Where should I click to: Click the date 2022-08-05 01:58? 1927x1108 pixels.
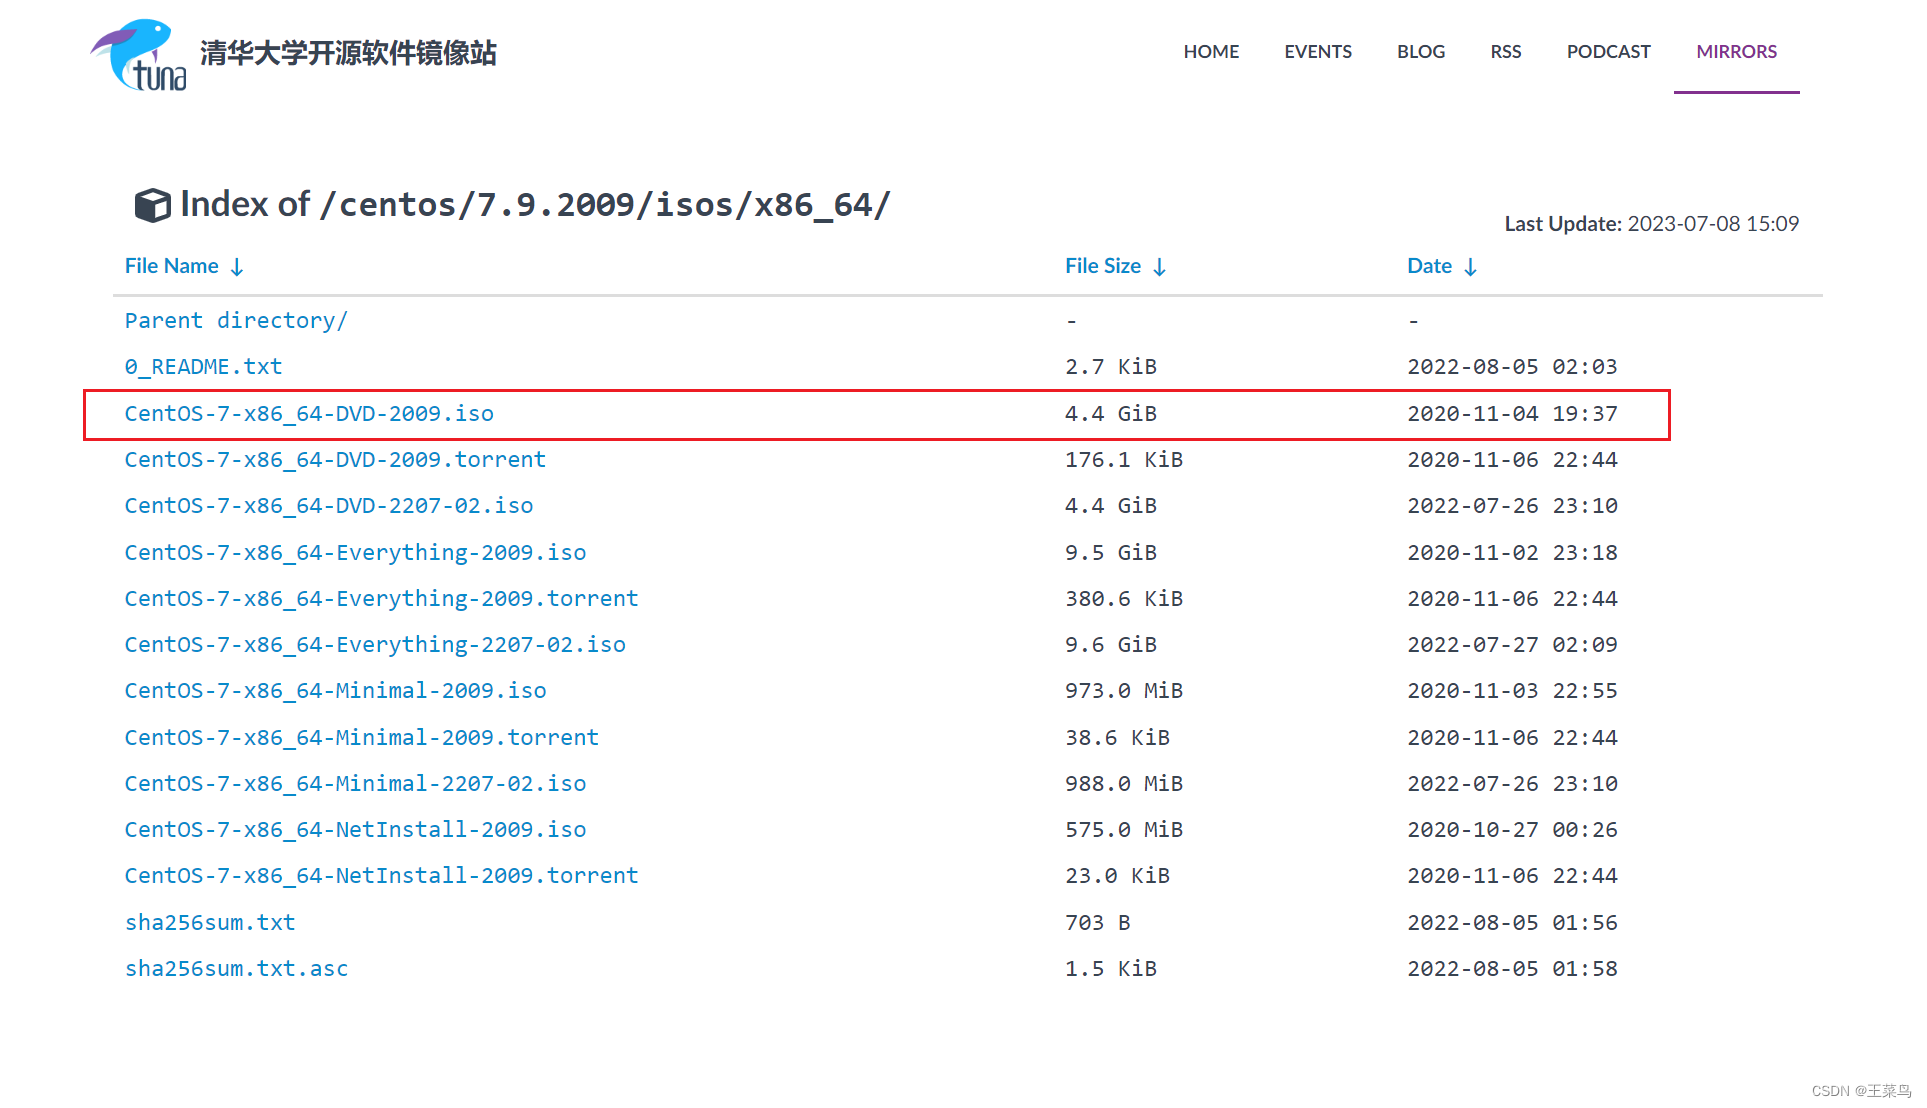(1512, 969)
